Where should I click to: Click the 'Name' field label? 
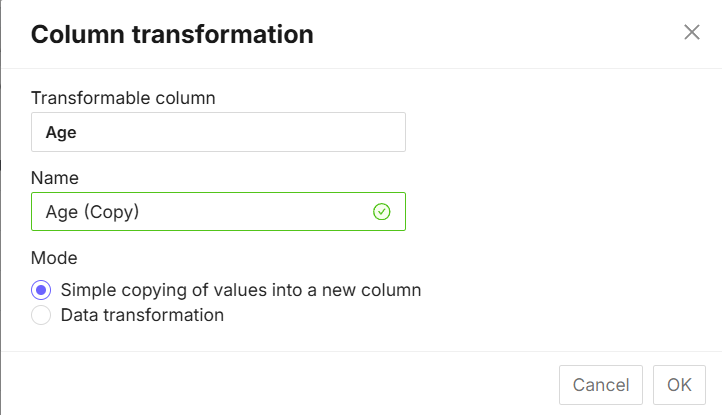(55, 178)
